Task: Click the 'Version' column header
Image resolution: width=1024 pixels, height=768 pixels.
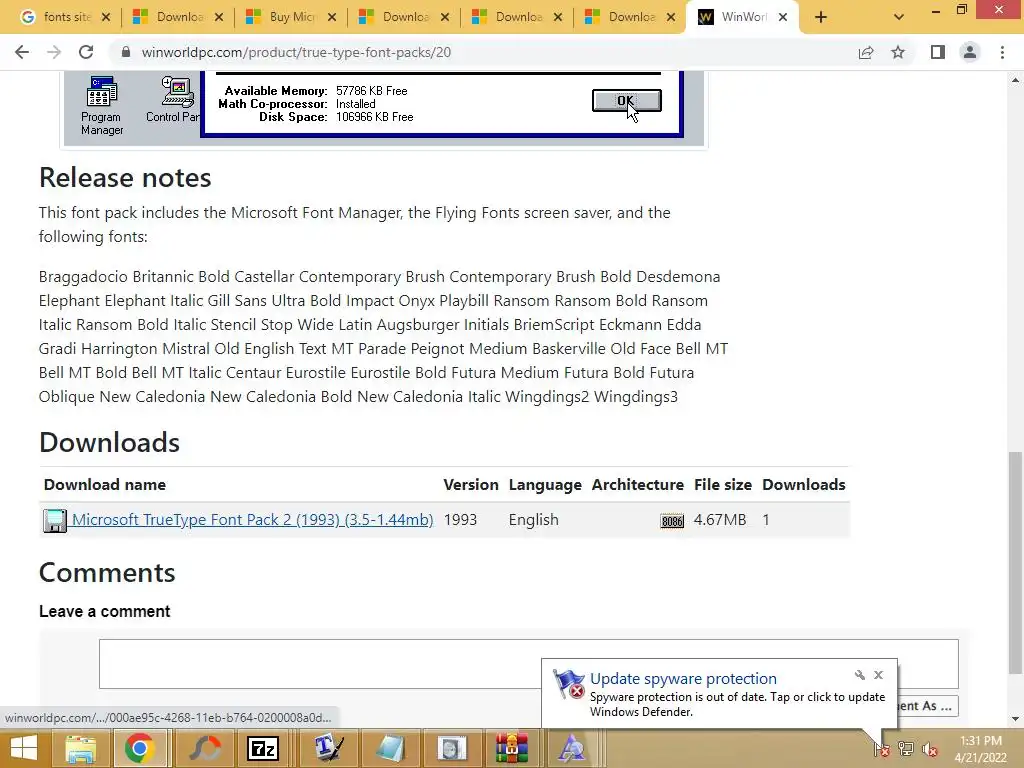Action: click(471, 485)
